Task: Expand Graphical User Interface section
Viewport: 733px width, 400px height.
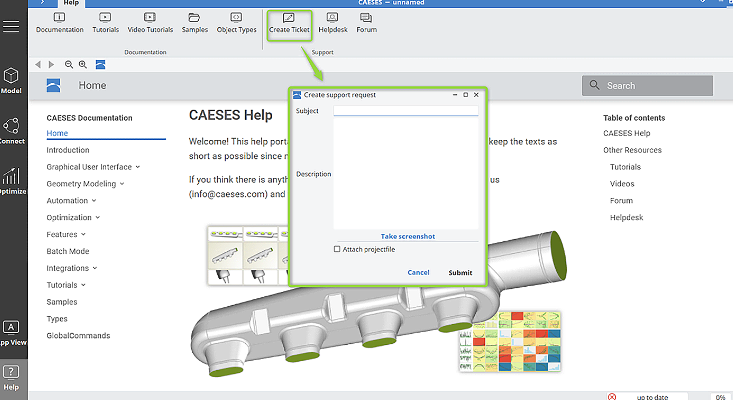Action: tap(93, 167)
